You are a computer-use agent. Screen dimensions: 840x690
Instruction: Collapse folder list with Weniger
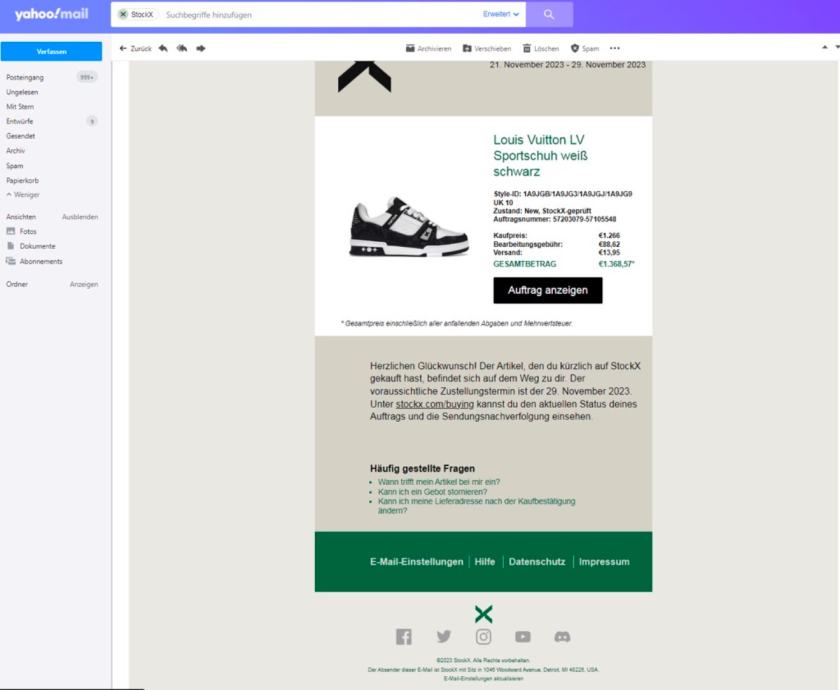point(23,195)
